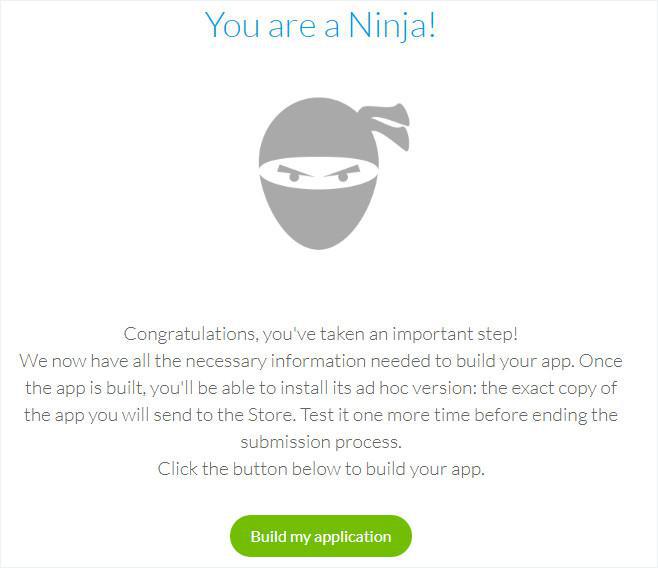The width and height of the screenshot is (658, 568).
Task: Click the 'important step!' phrase
Action: 455,334
